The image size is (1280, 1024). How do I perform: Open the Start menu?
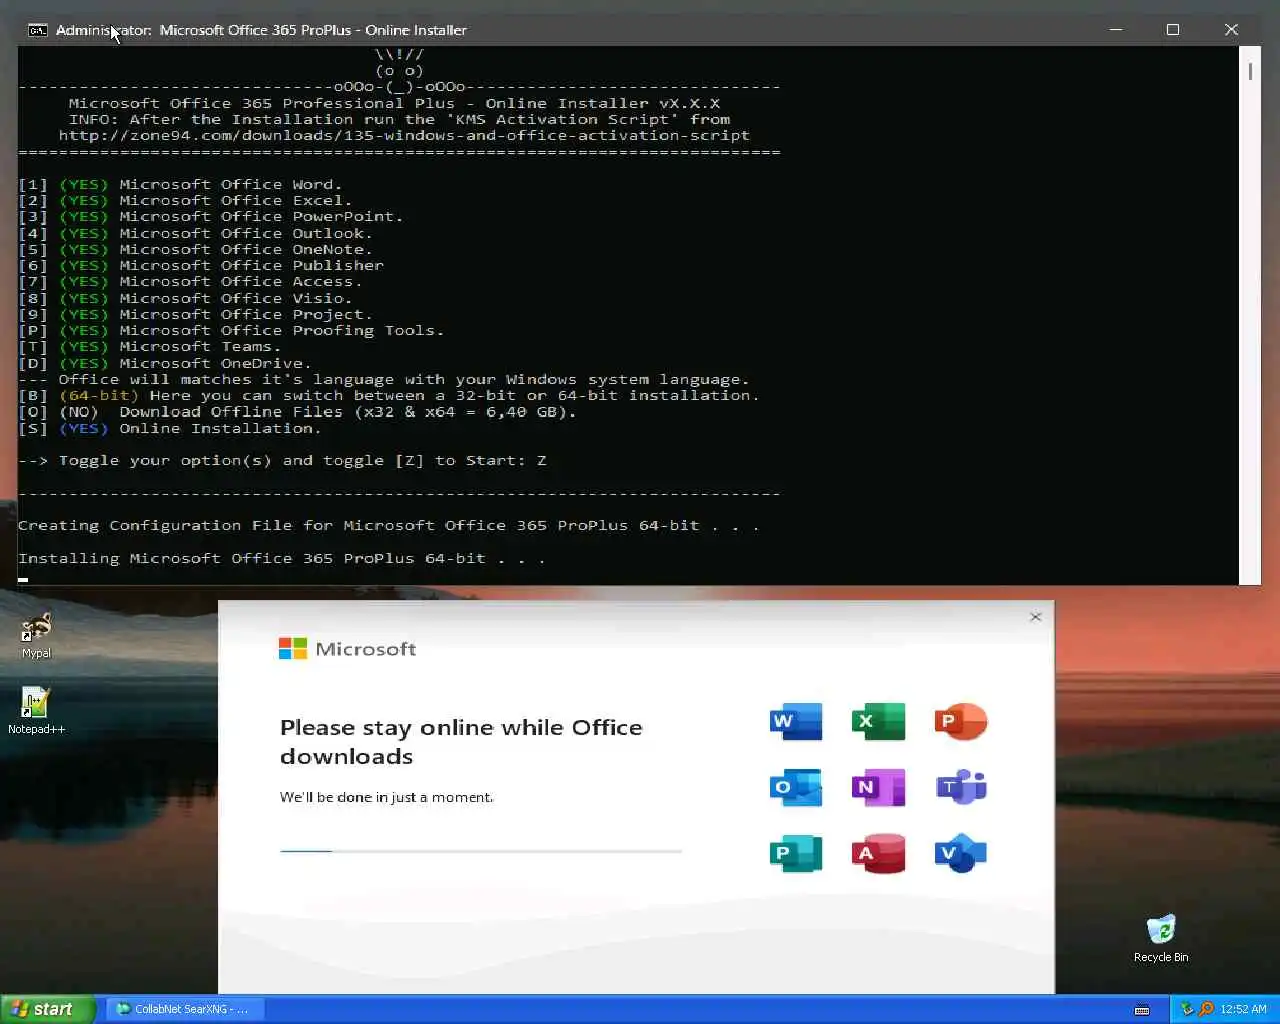(48, 1009)
